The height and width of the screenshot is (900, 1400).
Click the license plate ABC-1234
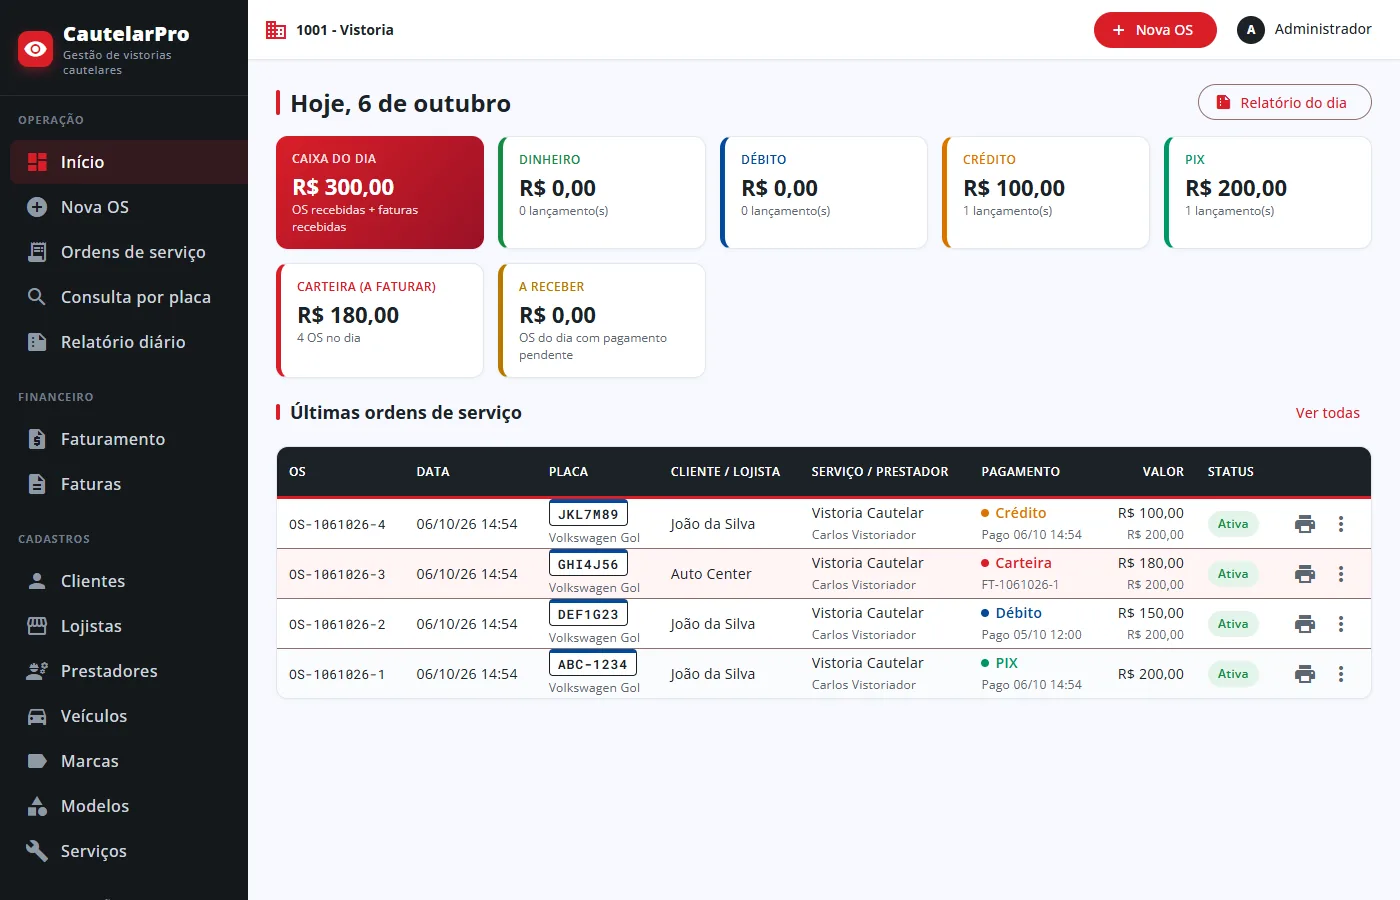(x=593, y=664)
